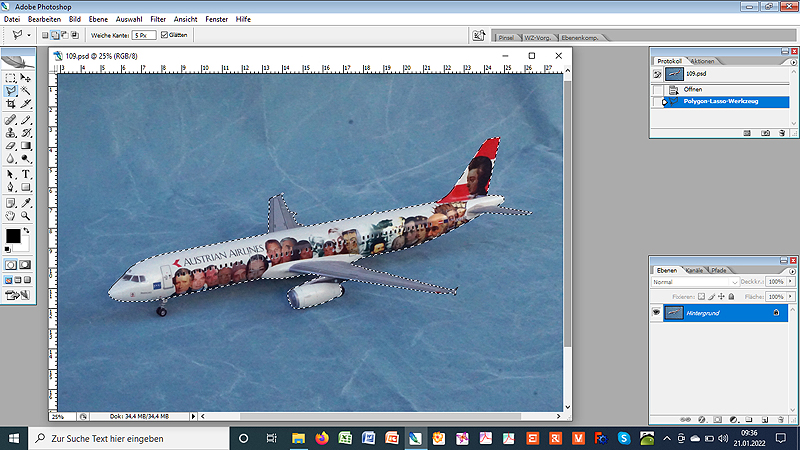Select the Slice tool
The width and height of the screenshot is (800, 450).
coord(26,104)
